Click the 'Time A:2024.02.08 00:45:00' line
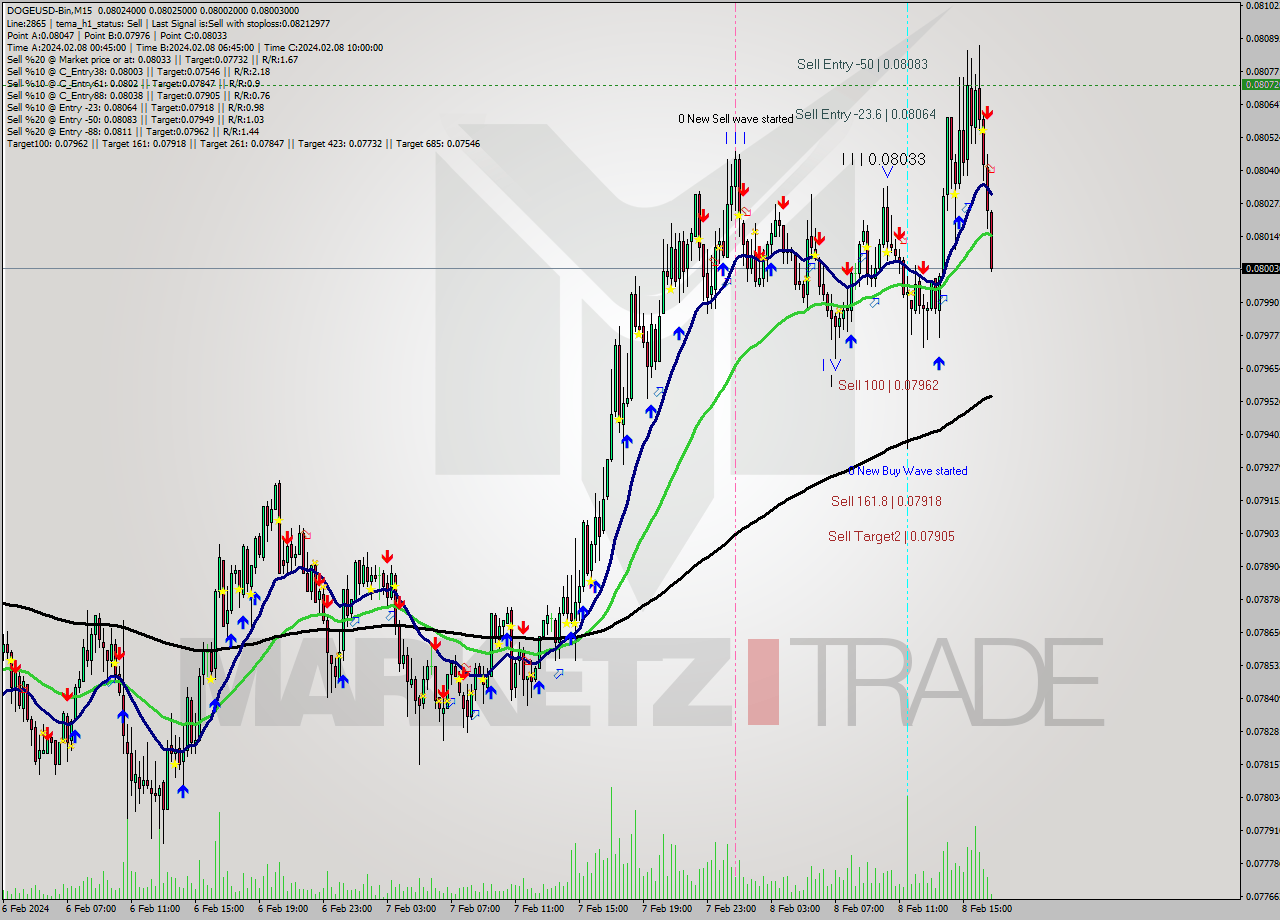Viewport: 1280px width, 920px height. [195, 47]
